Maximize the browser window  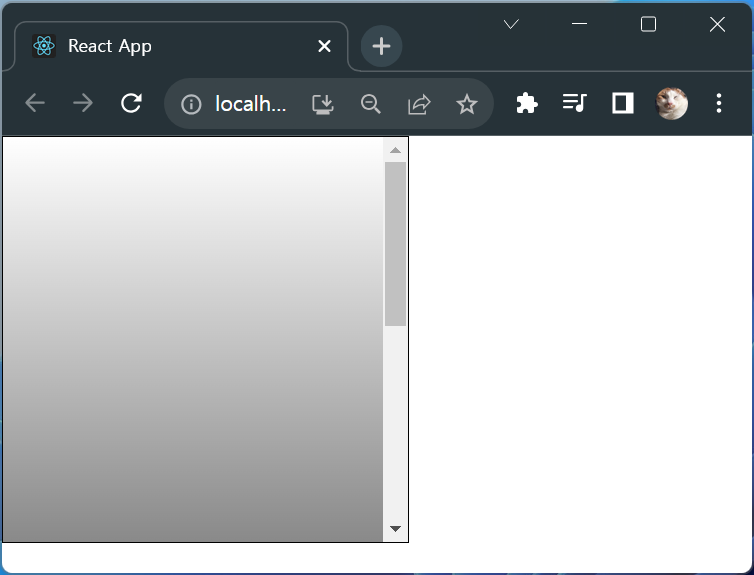coord(648,24)
